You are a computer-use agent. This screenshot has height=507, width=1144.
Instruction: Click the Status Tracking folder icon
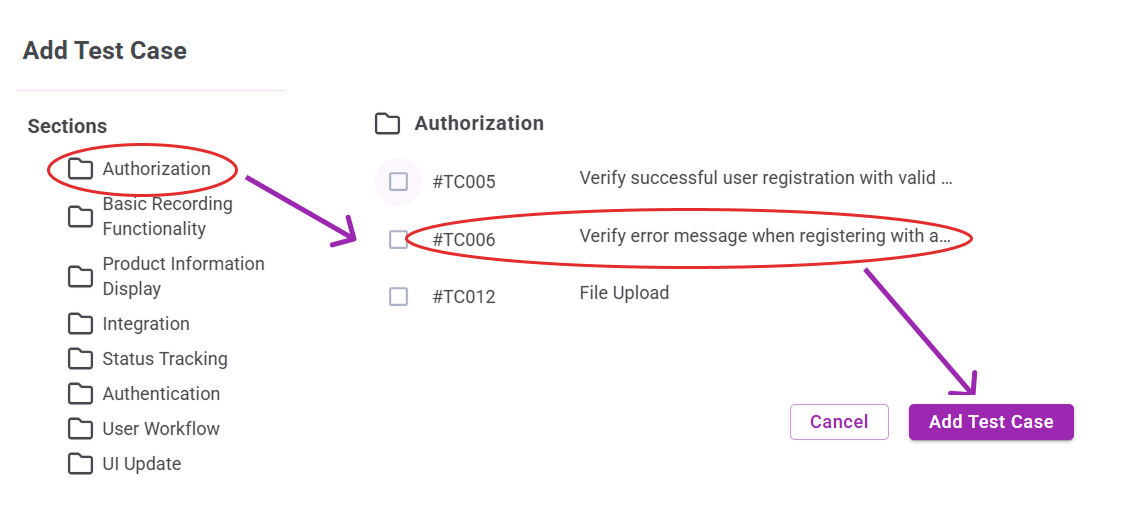(x=80, y=359)
